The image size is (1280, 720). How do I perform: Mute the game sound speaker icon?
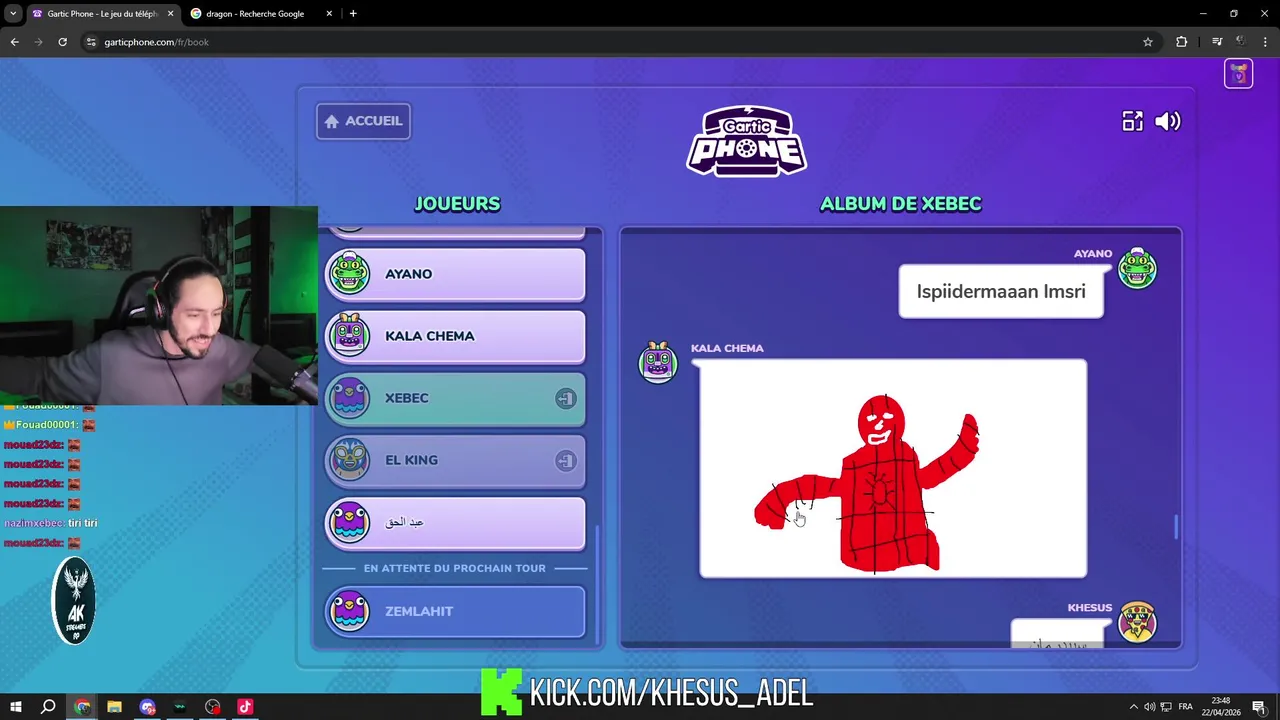pos(1168,121)
